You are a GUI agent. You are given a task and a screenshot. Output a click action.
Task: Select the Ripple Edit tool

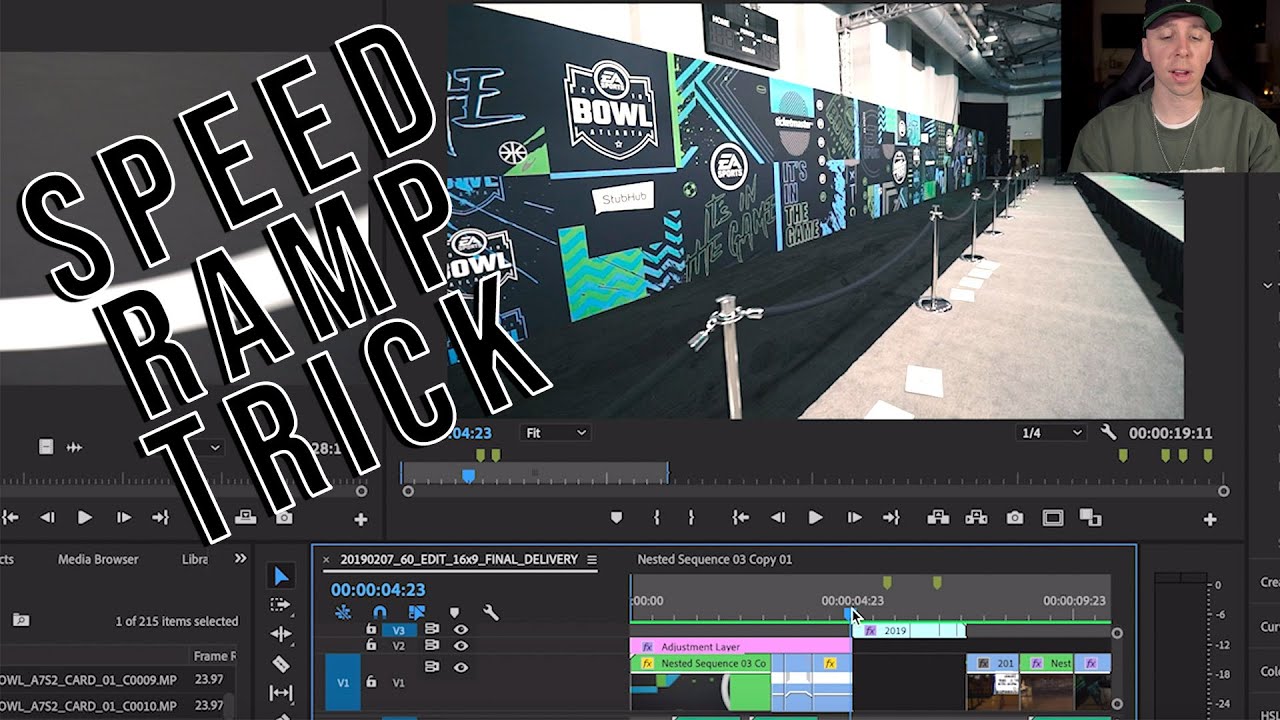[281, 634]
